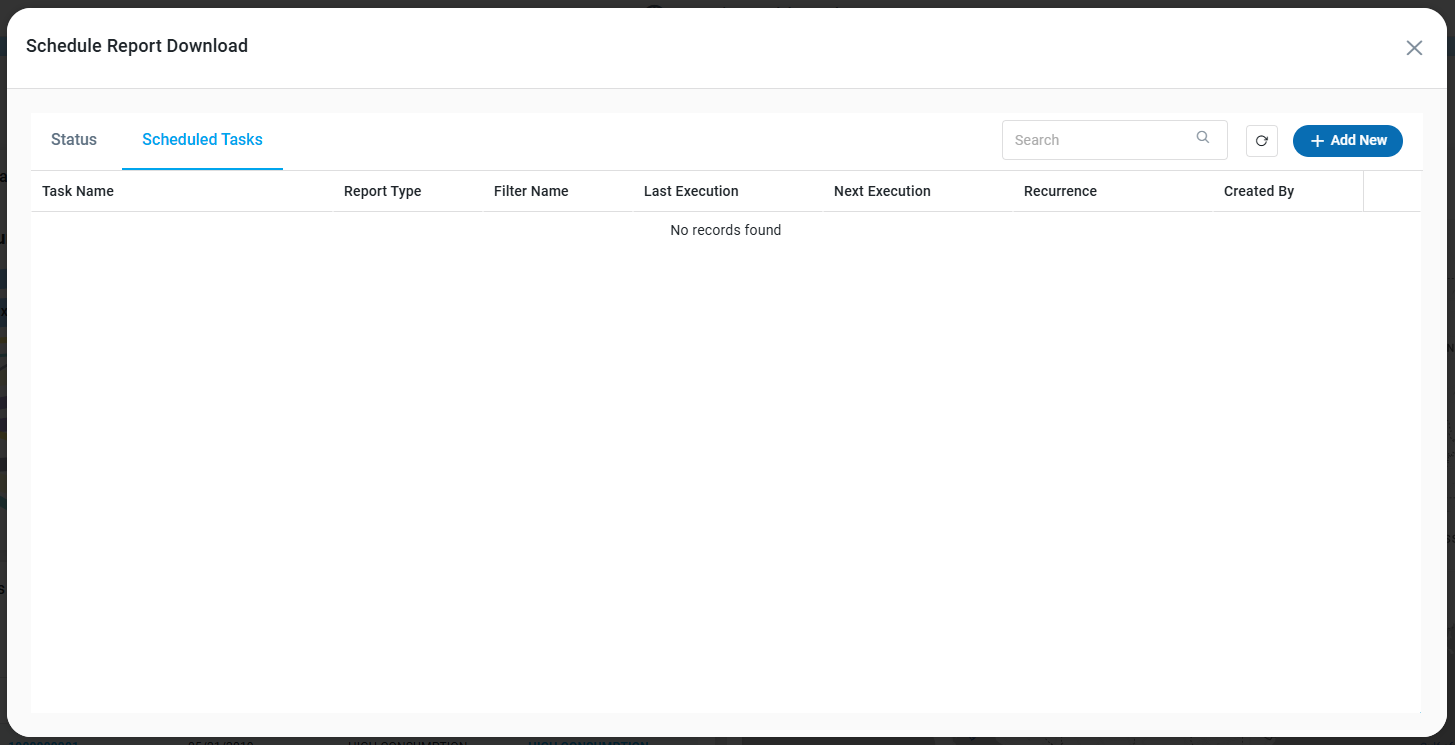Click the Task Name column header
This screenshot has height=745, width=1455.
(78, 191)
